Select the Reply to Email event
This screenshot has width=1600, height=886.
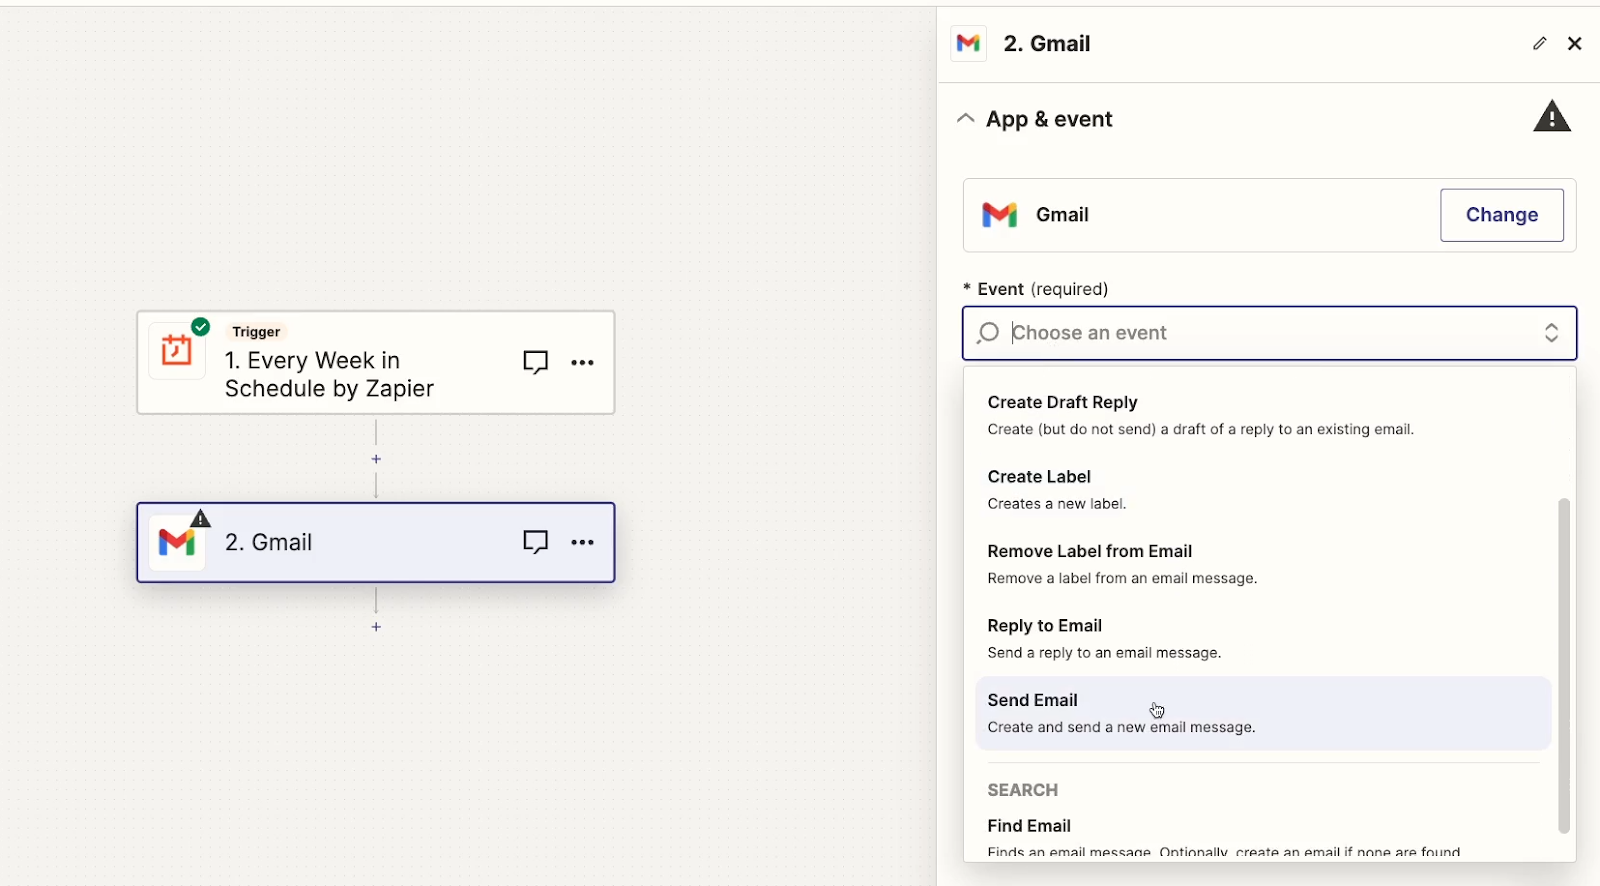point(1262,638)
